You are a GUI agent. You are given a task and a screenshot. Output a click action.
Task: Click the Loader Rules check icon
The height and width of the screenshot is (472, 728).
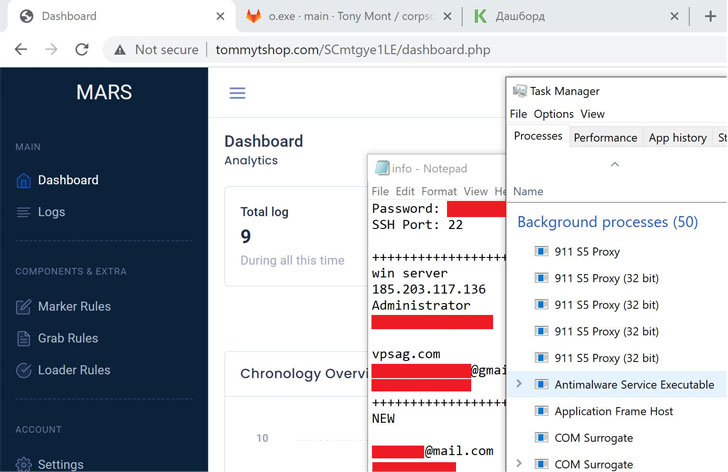[x=23, y=370]
